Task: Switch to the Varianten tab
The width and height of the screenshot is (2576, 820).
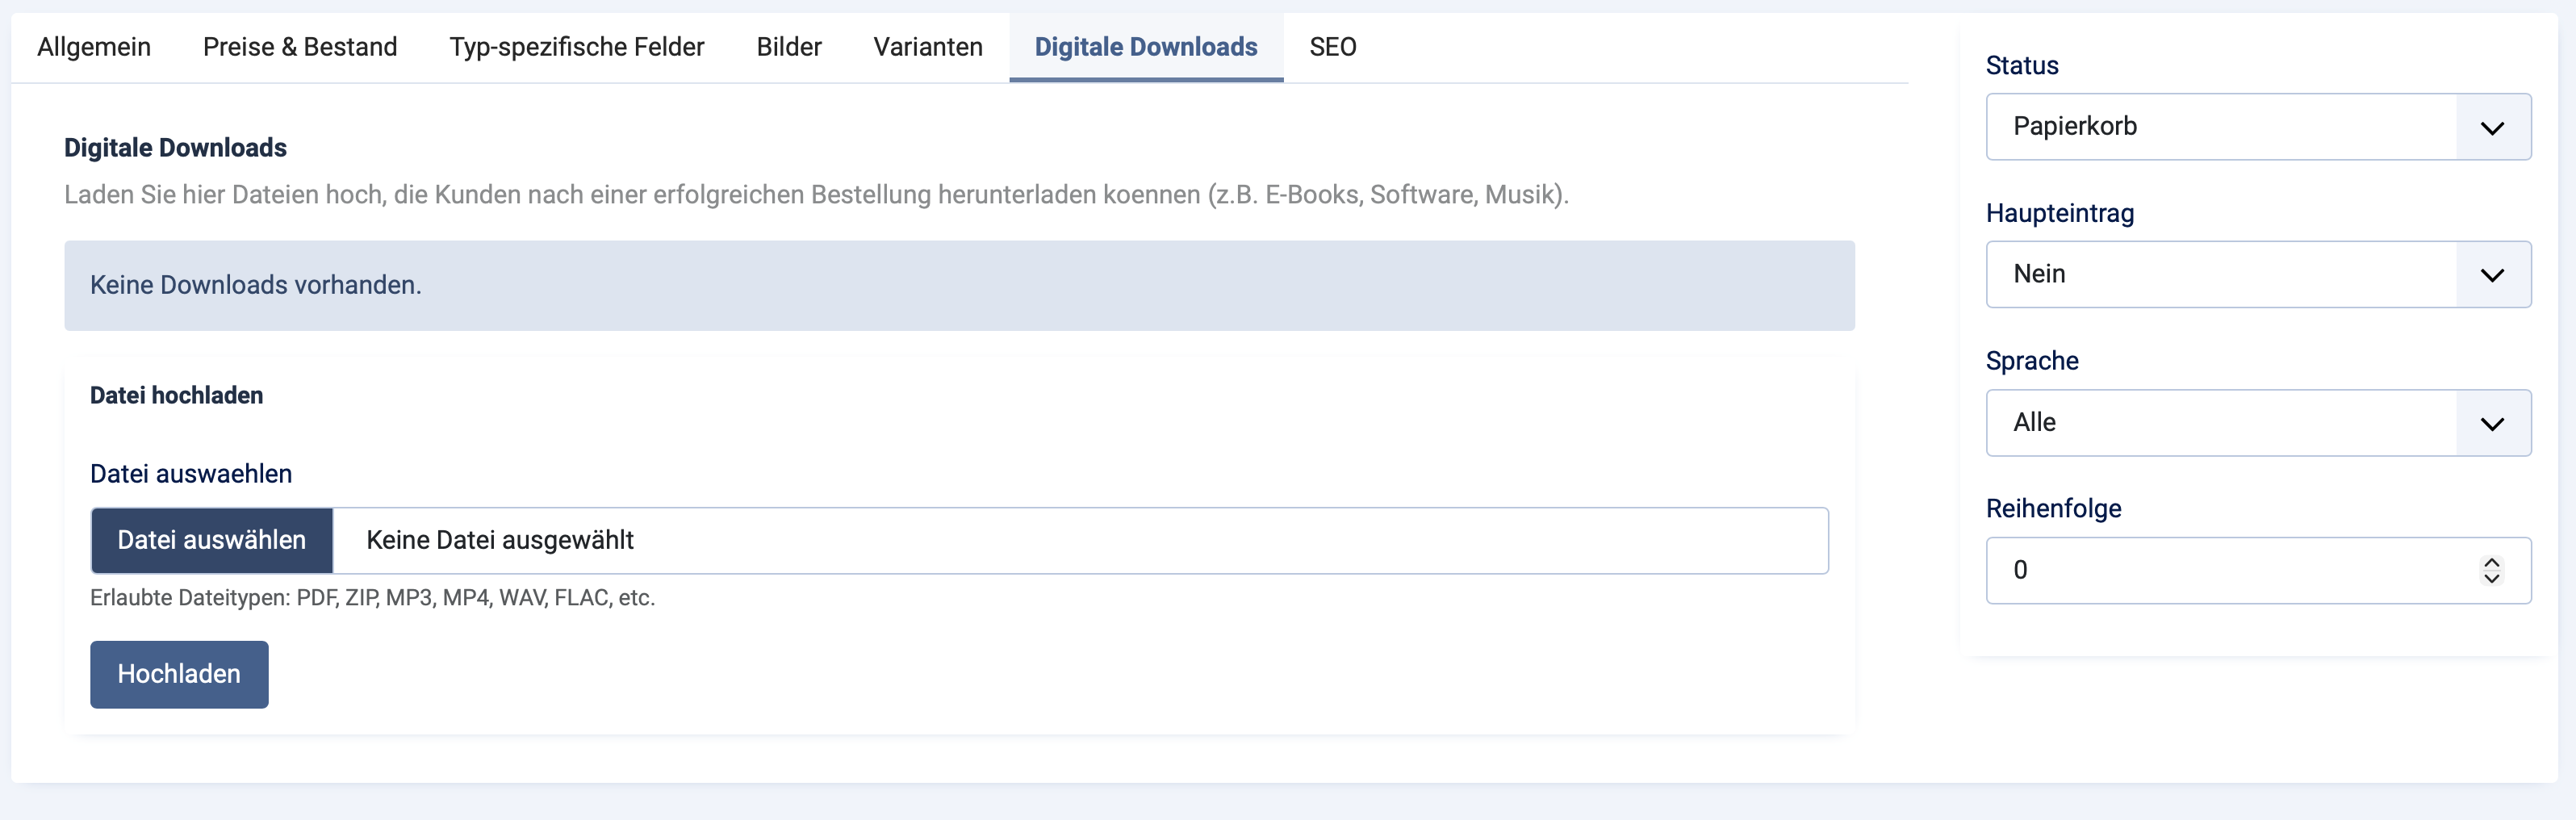Action: pos(927,46)
